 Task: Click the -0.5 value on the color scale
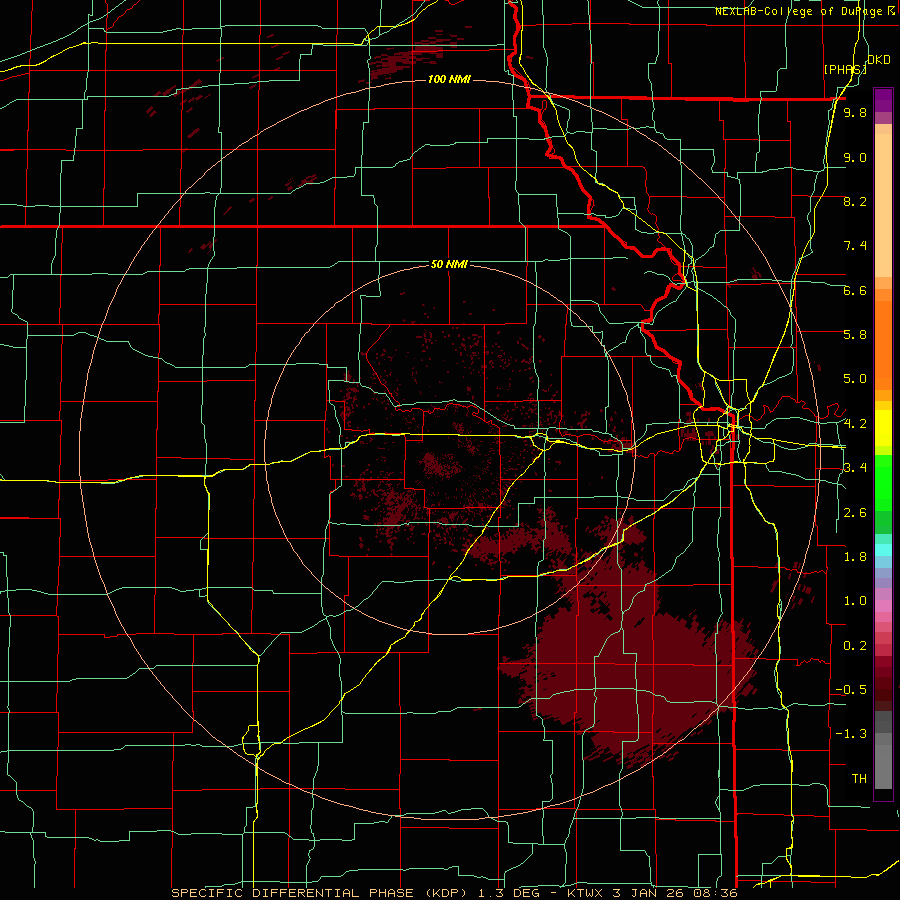click(x=851, y=690)
